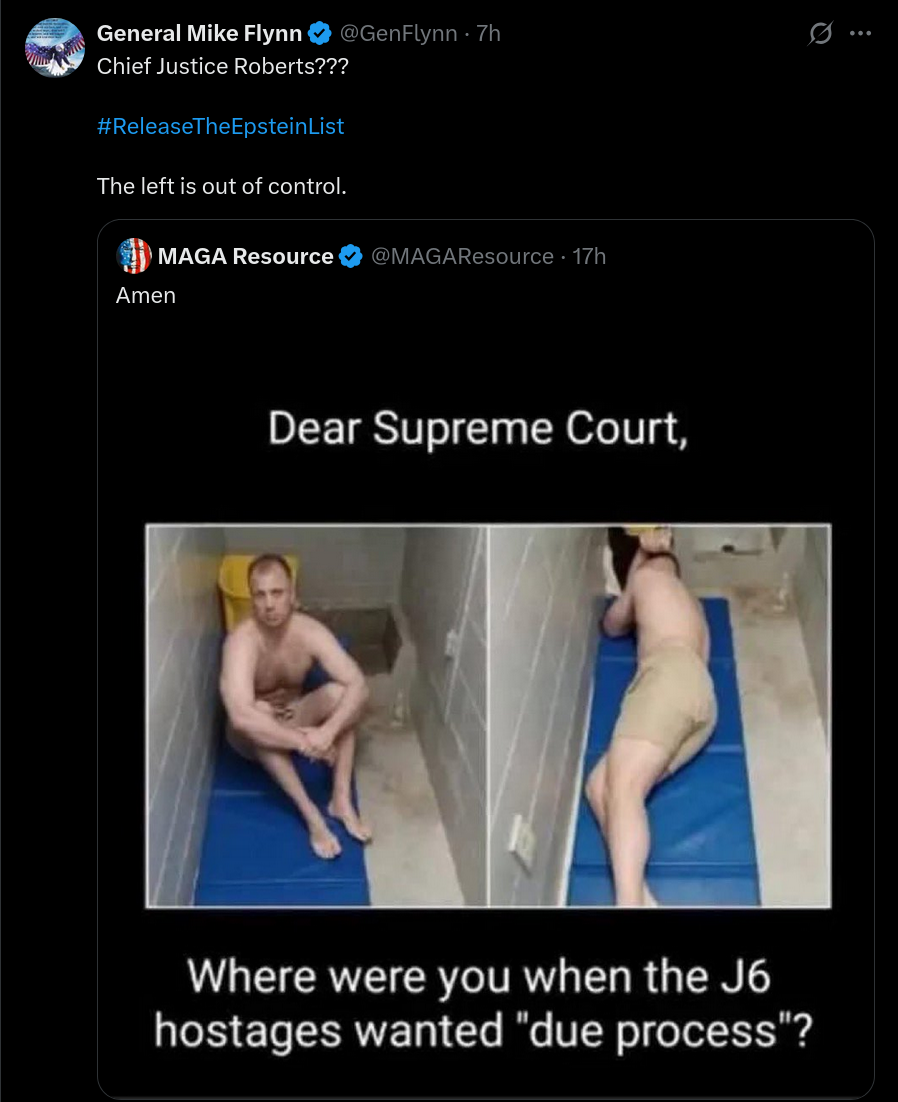Click the 17h timestamp on quoted tweet

tap(589, 257)
